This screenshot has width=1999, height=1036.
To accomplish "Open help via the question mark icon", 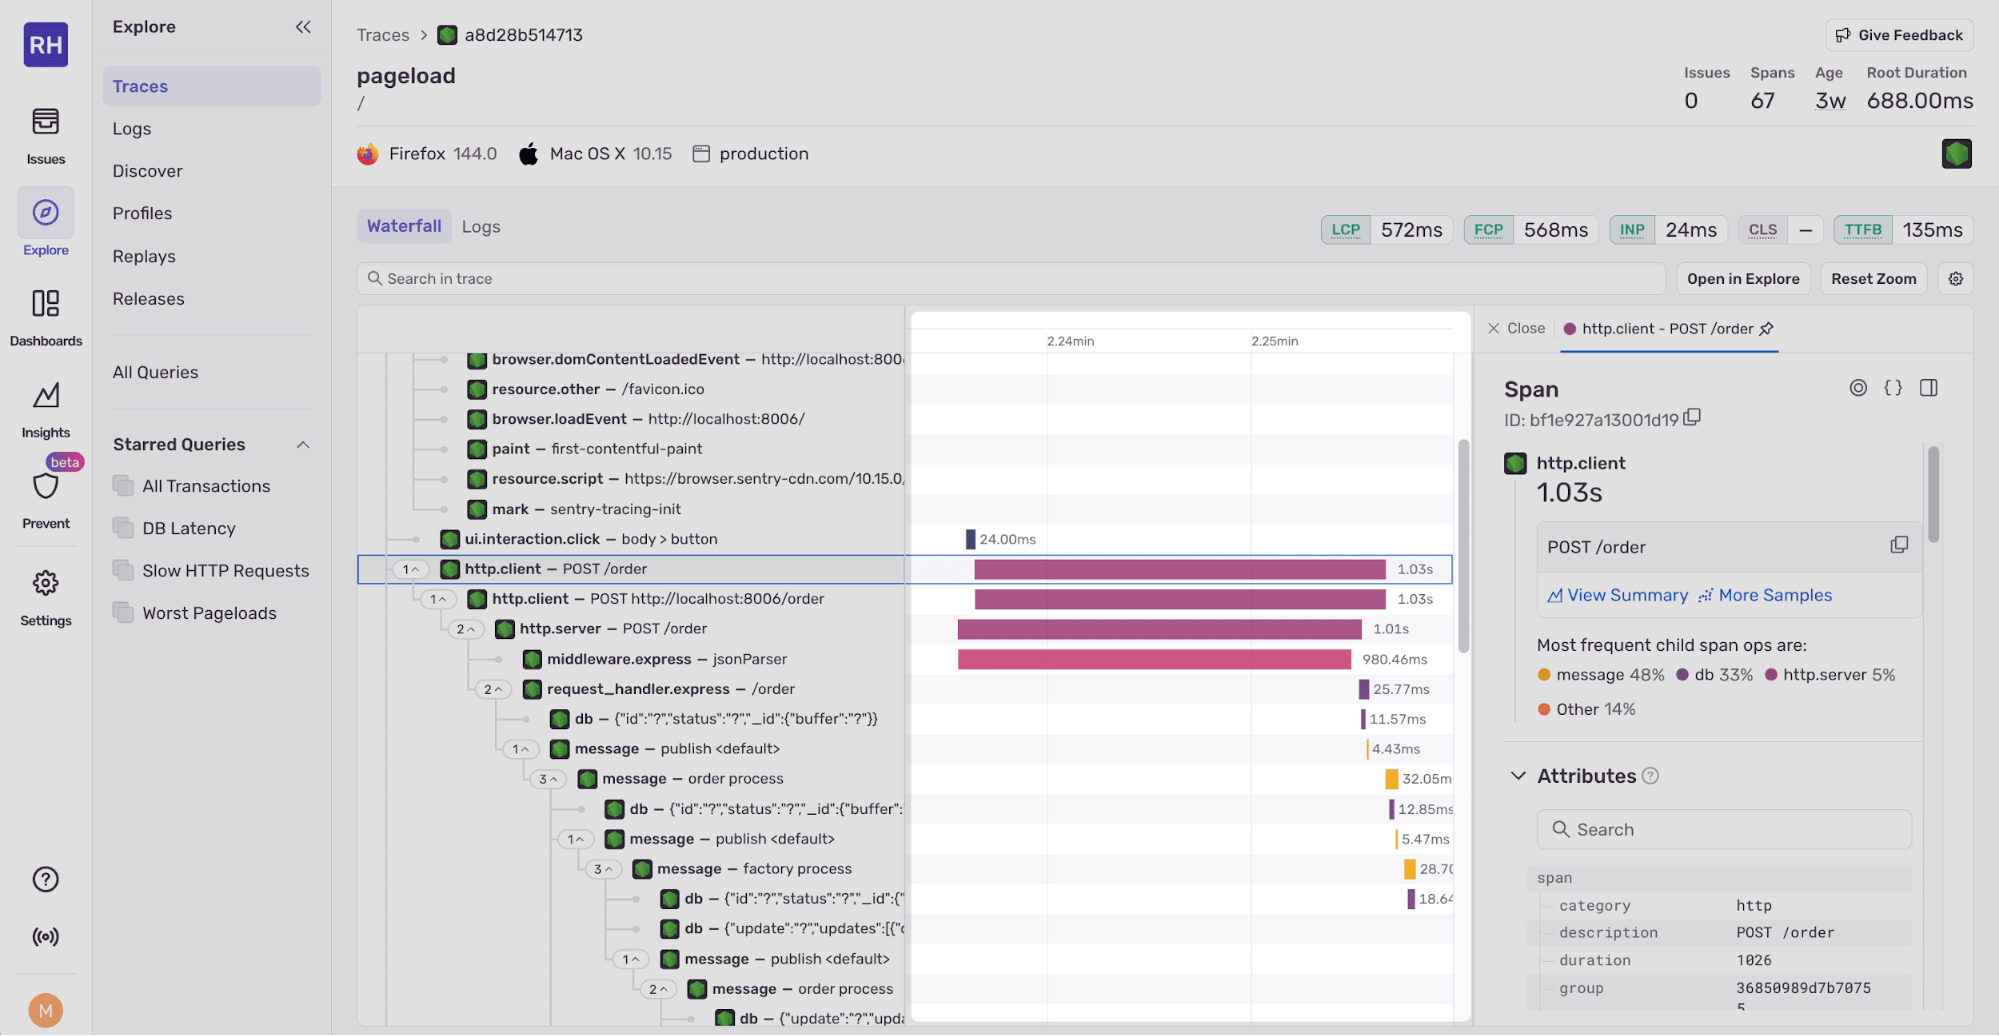I will tap(45, 879).
